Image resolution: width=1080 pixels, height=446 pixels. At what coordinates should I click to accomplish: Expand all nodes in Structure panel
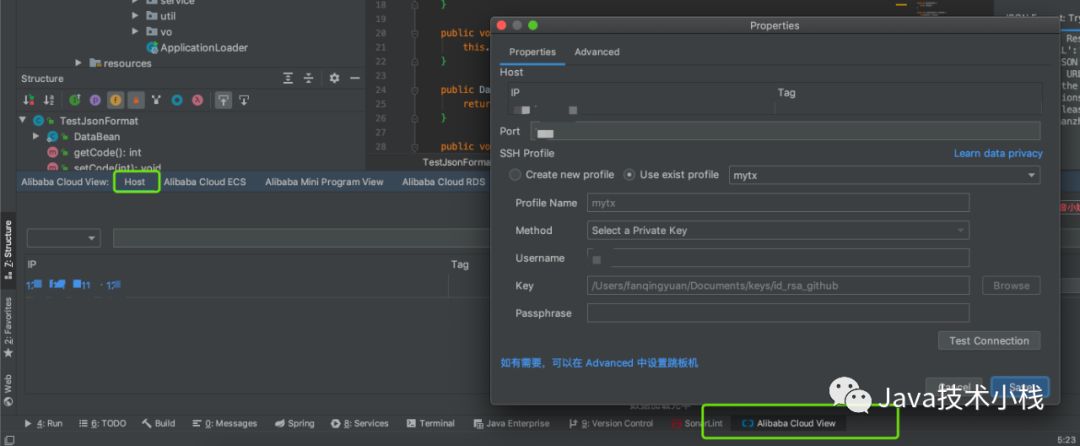click(289, 78)
